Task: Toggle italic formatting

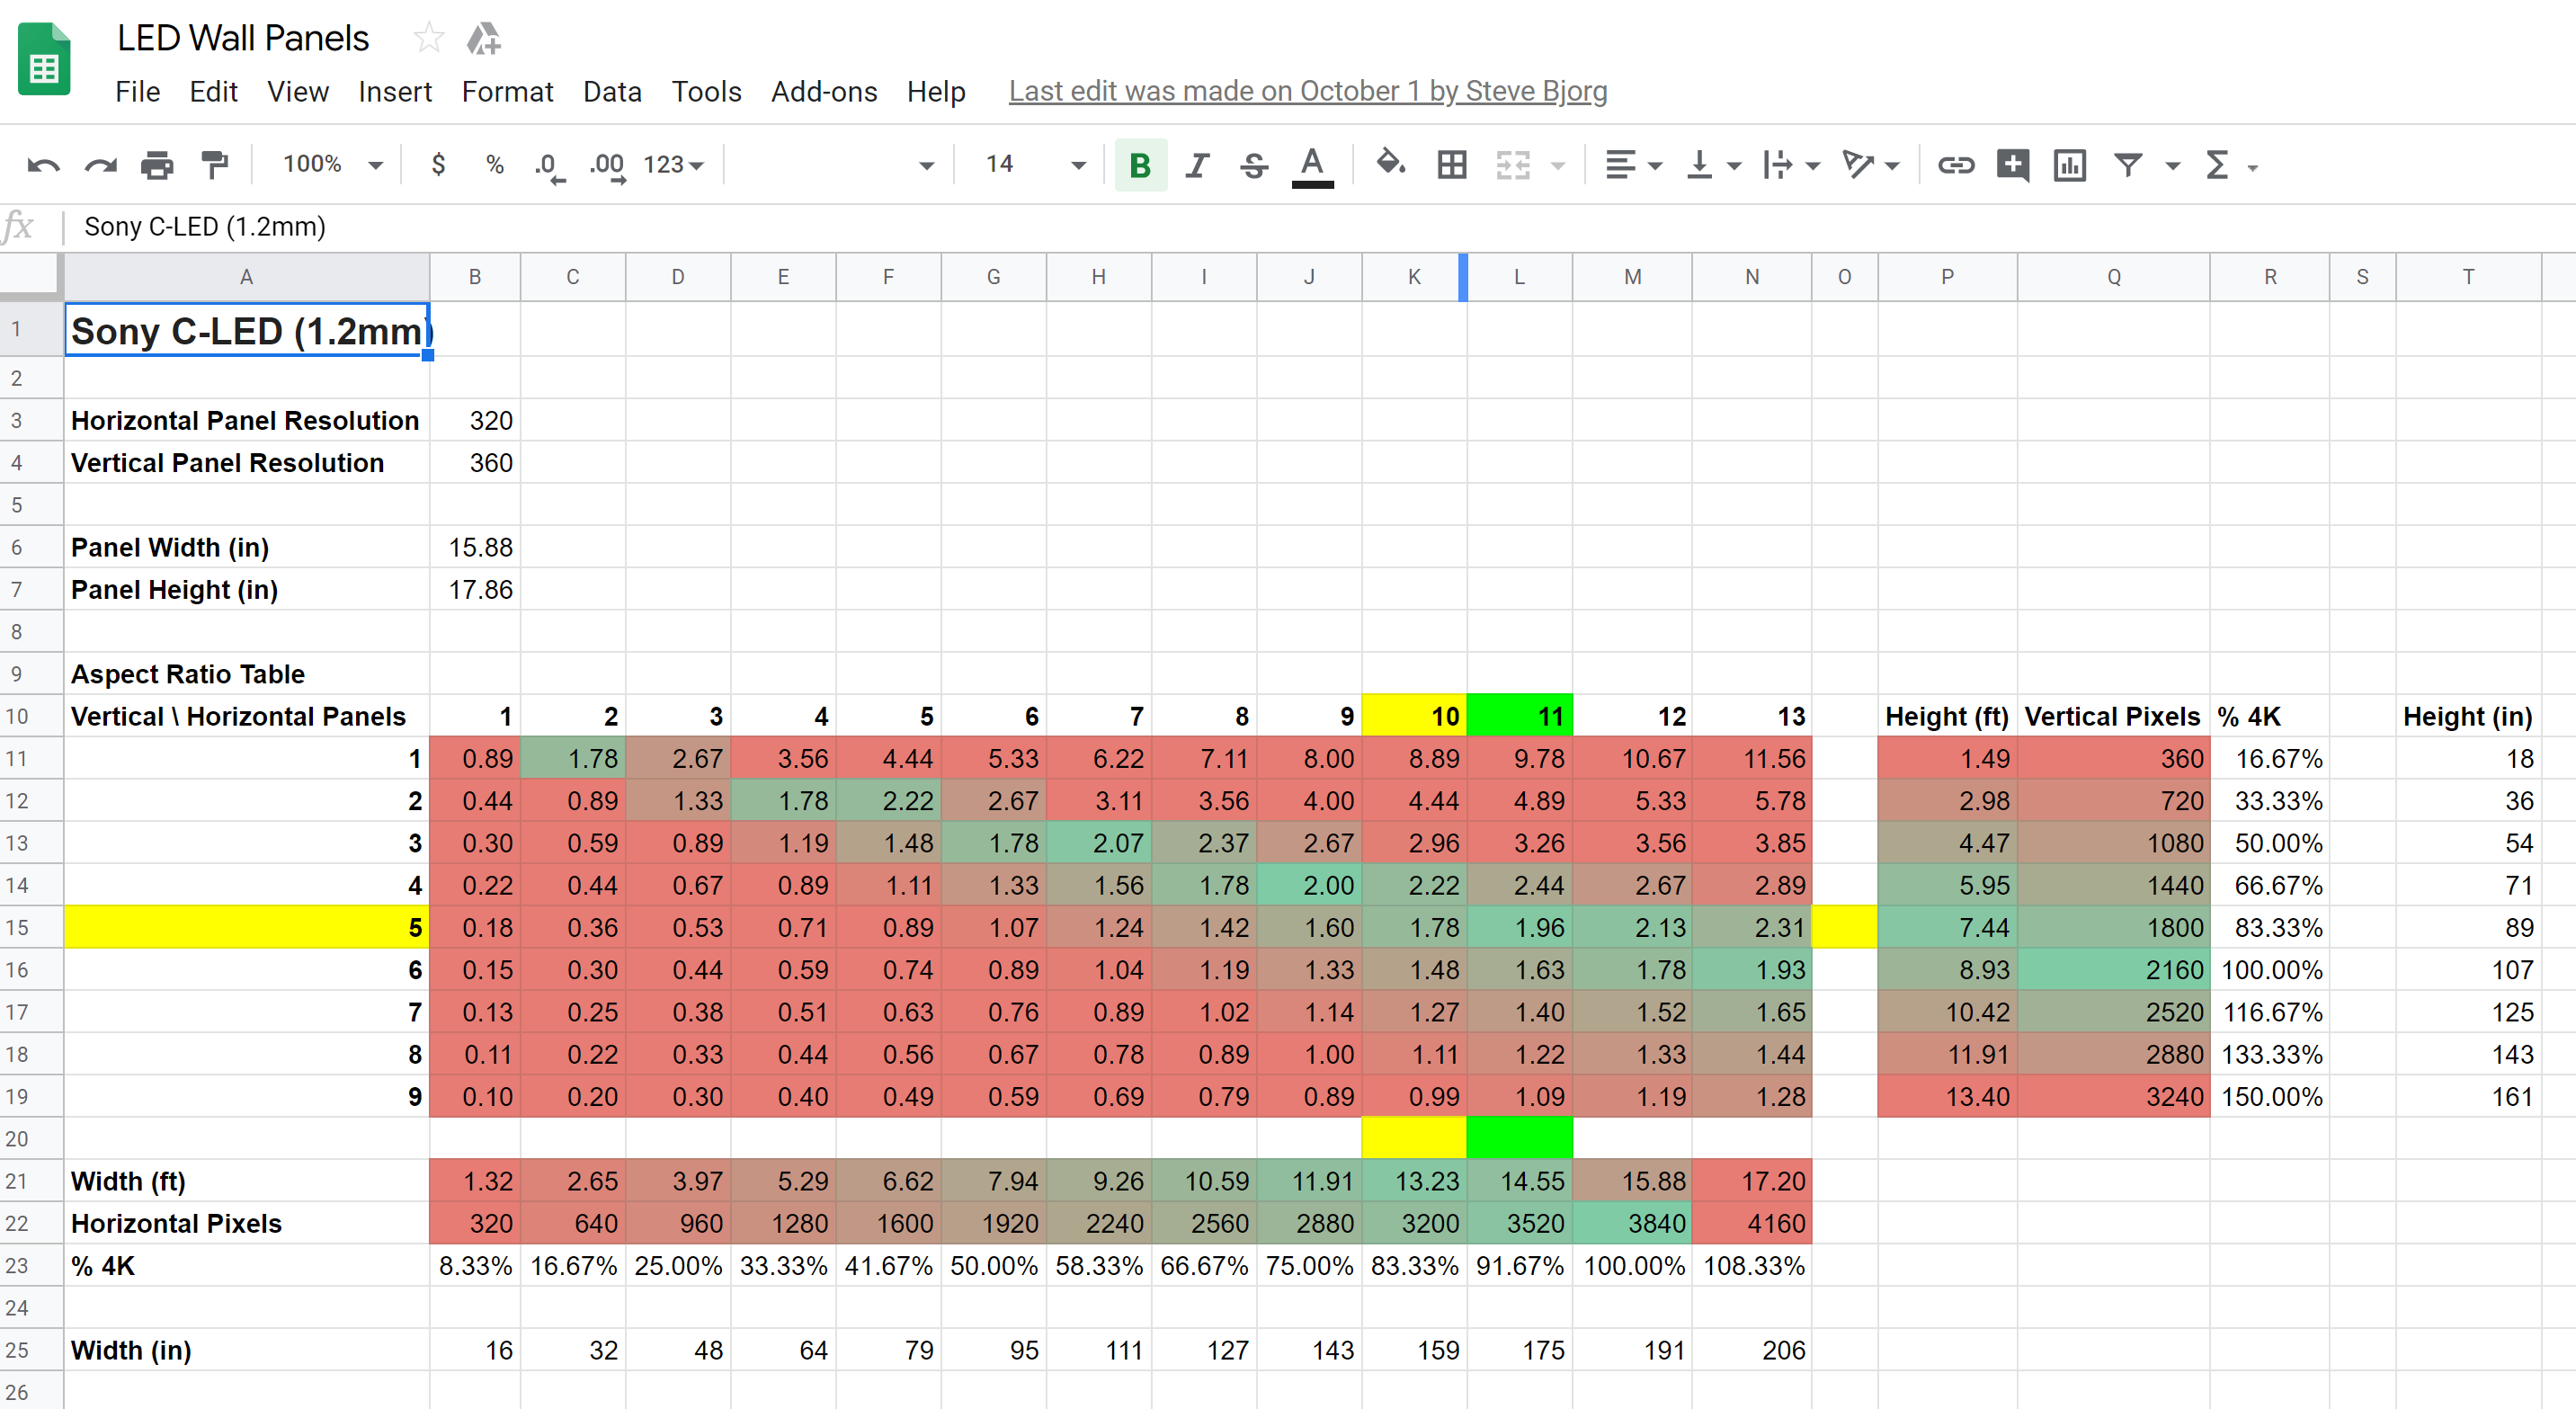Action: click(1197, 165)
